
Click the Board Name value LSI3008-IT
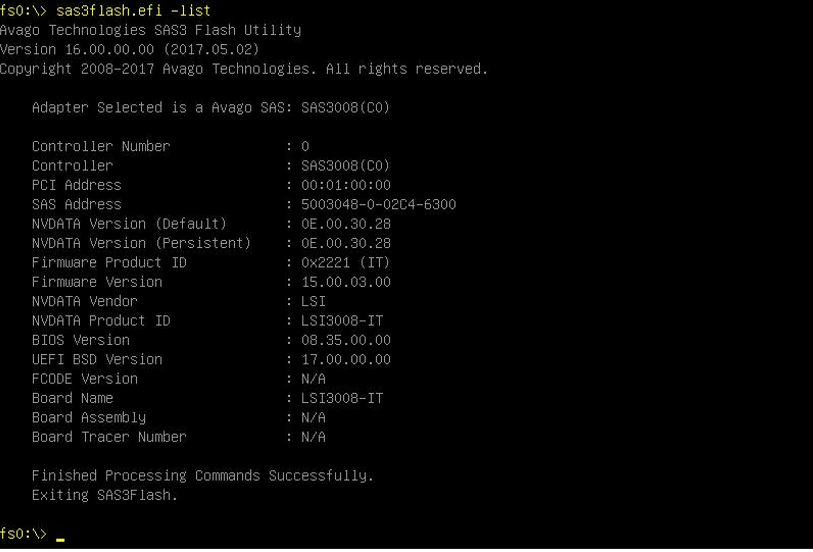(x=342, y=398)
